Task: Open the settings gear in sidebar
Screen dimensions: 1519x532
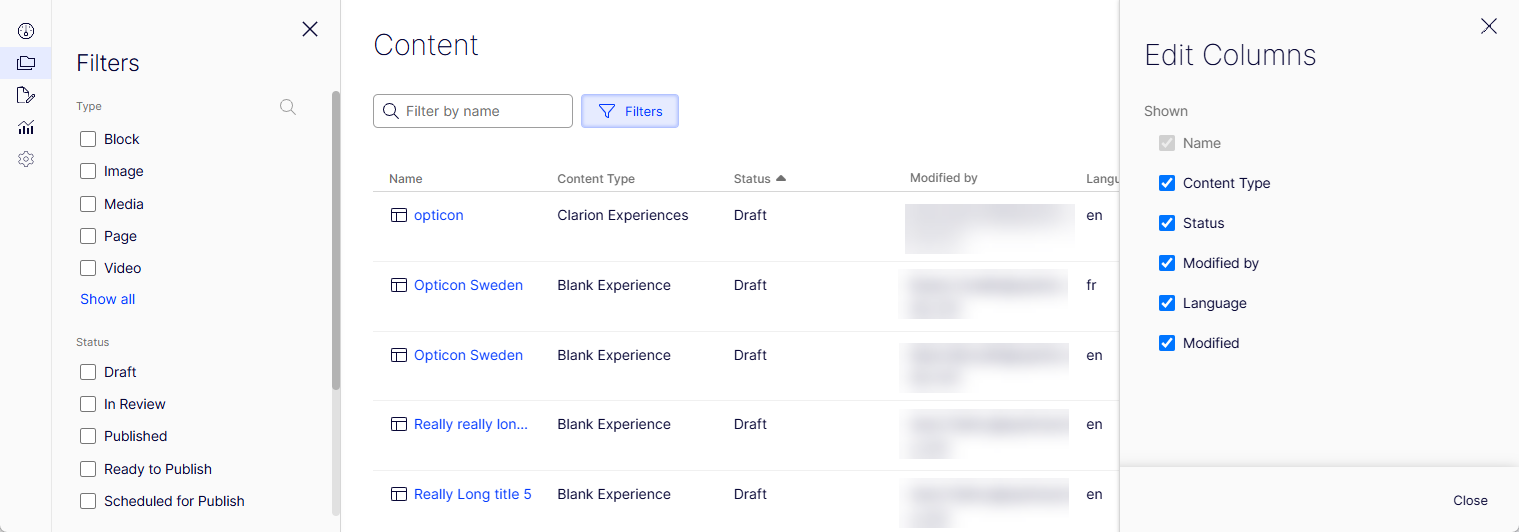Action: tap(26, 159)
